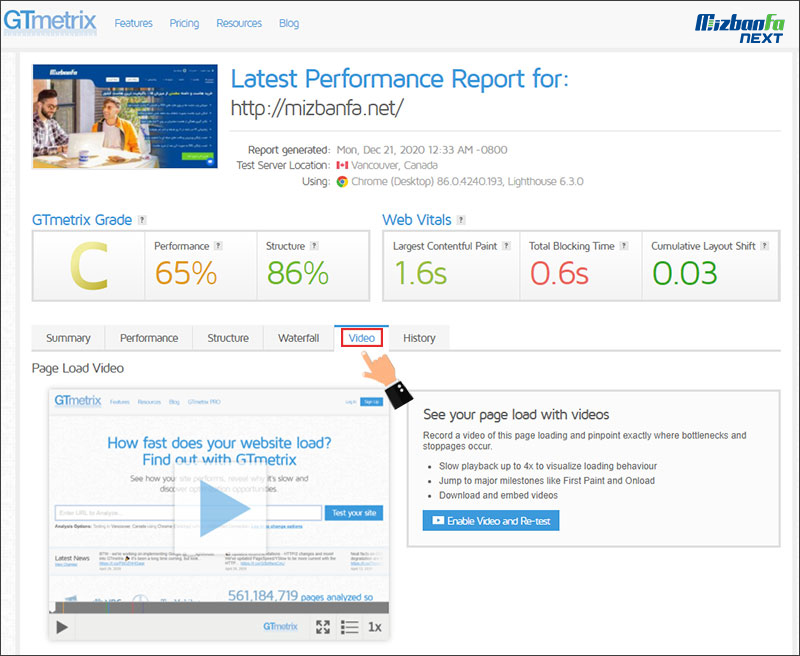The image size is (800, 656).
Task: Click the C grade letter
Action: (89, 266)
